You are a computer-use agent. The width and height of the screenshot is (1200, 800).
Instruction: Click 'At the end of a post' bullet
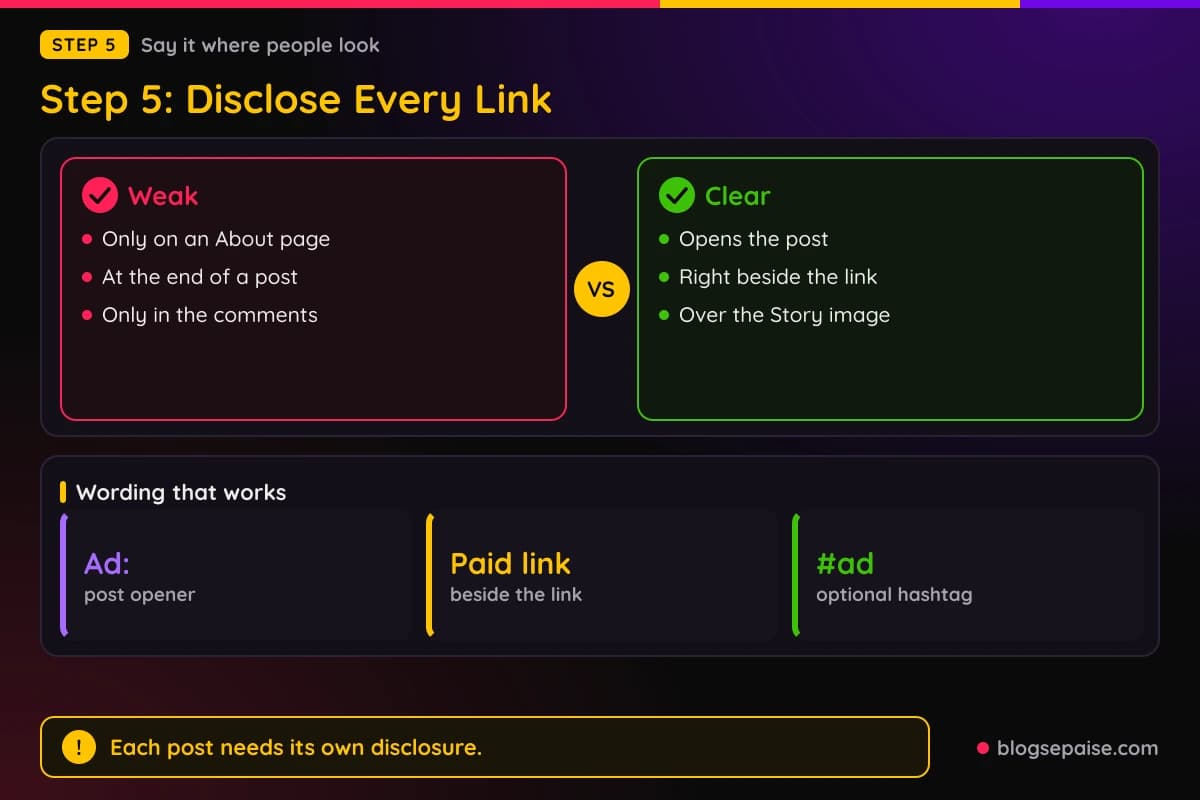click(x=200, y=277)
